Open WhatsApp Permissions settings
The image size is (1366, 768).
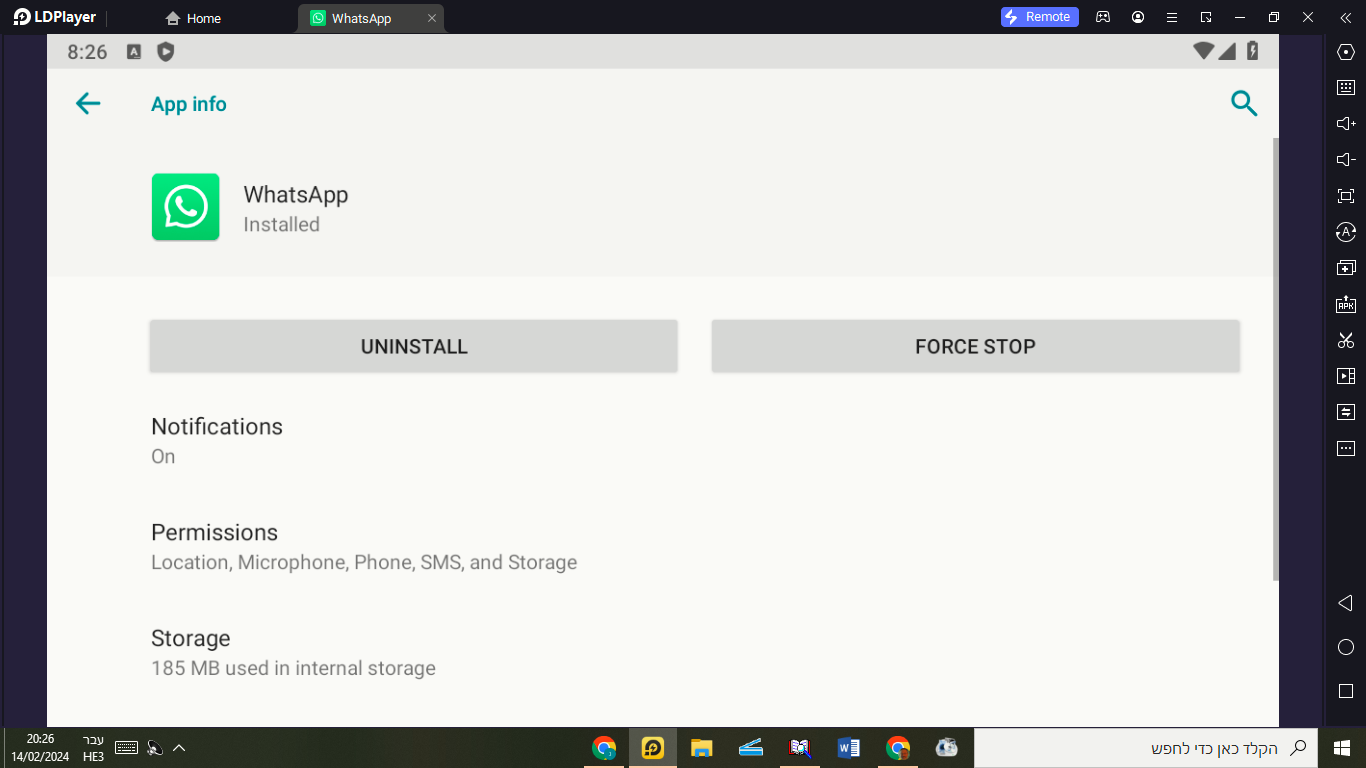tap(663, 547)
